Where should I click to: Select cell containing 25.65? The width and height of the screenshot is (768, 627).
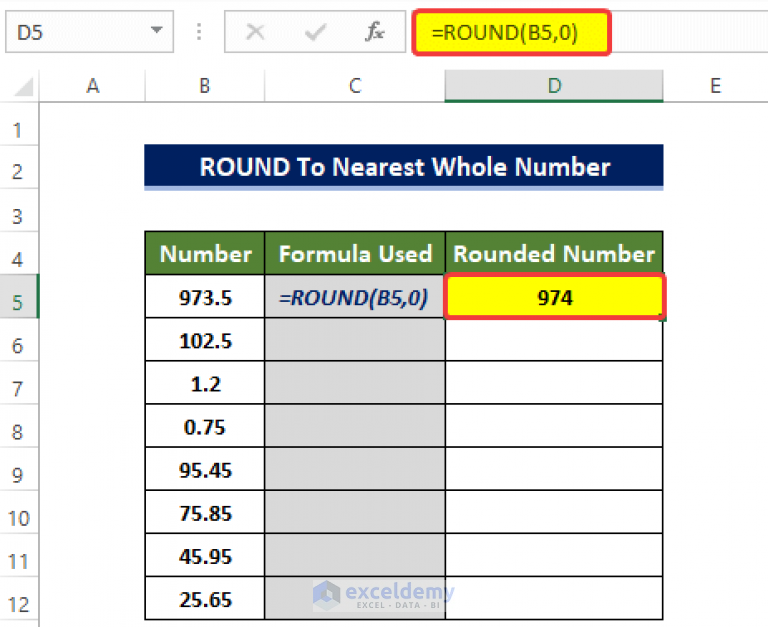click(x=205, y=599)
